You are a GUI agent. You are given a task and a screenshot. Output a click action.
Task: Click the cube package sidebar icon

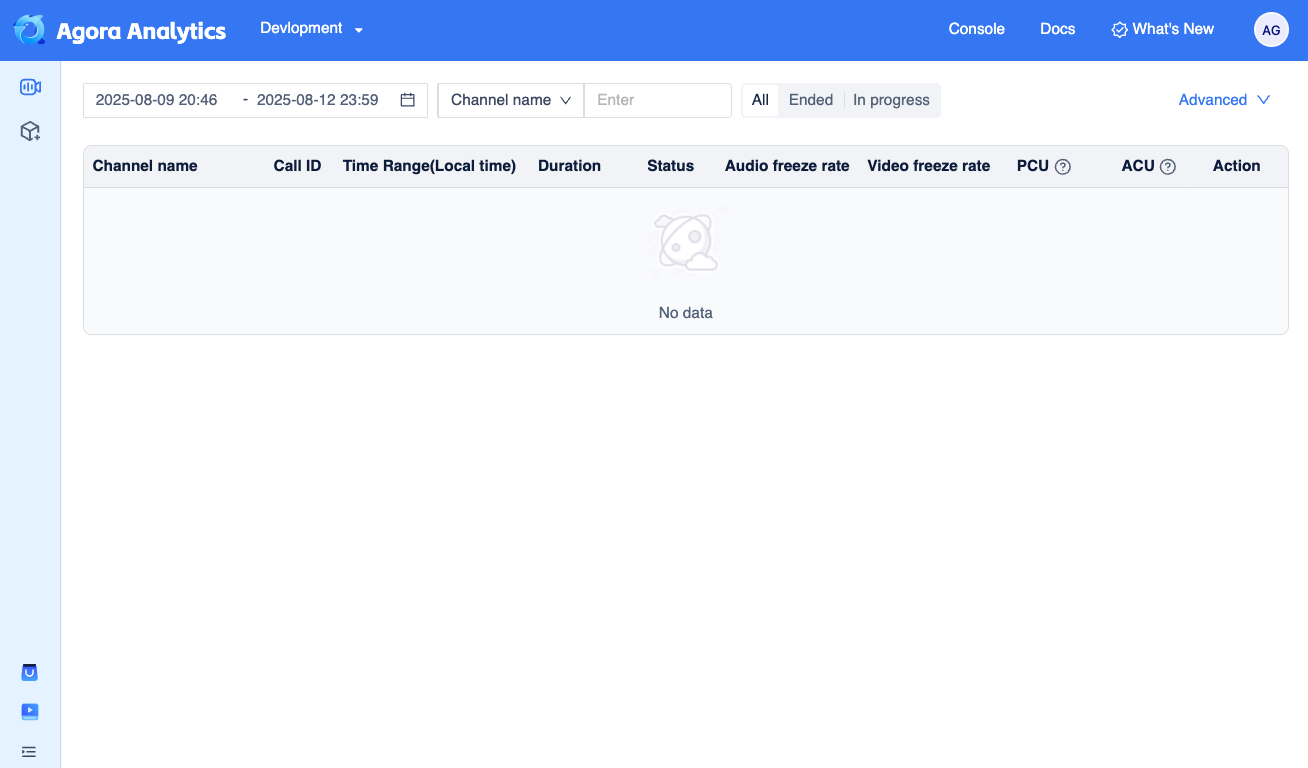tap(30, 131)
